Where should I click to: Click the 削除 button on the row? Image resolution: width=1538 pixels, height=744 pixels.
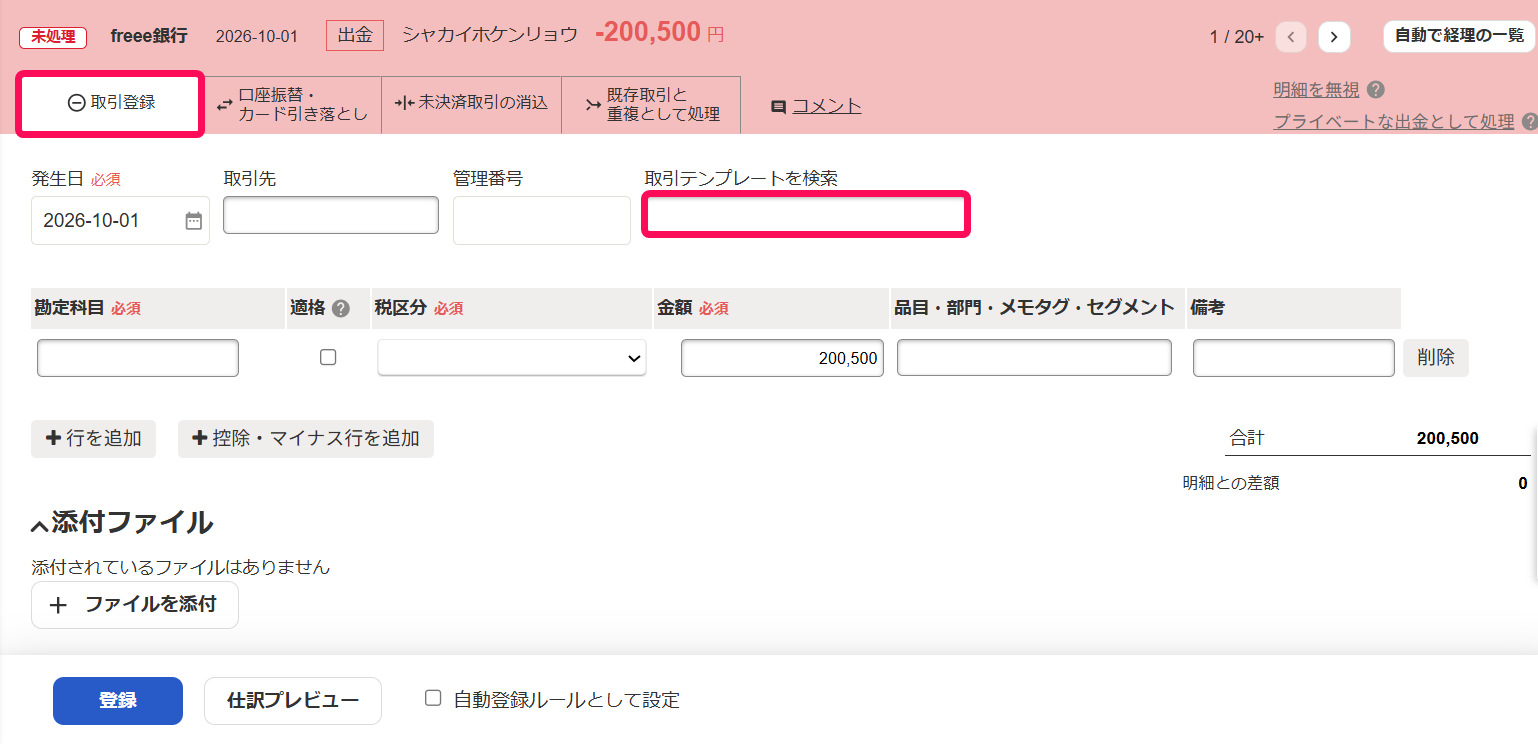pos(1436,358)
